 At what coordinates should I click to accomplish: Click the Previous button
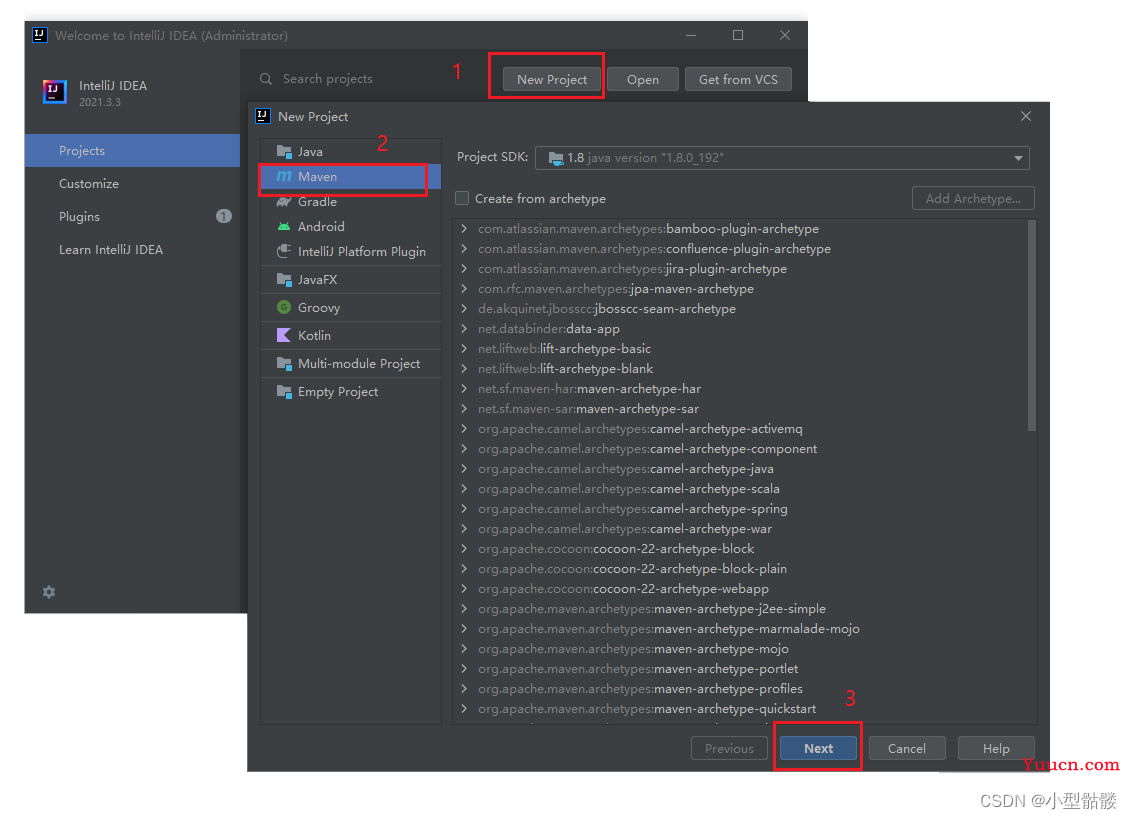point(729,748)
